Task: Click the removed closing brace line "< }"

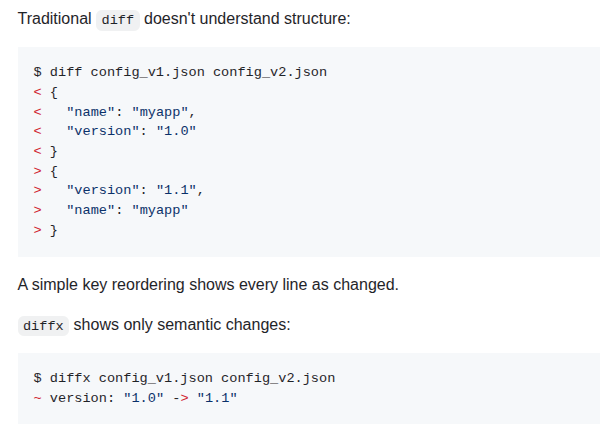Action: pyautogui.click(x=46, y=150)
